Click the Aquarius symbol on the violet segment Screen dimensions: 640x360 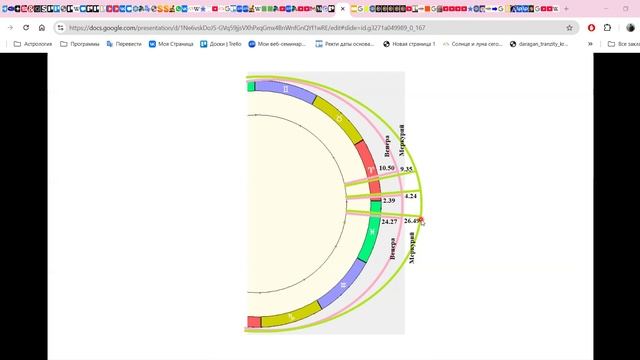(343, 285)
